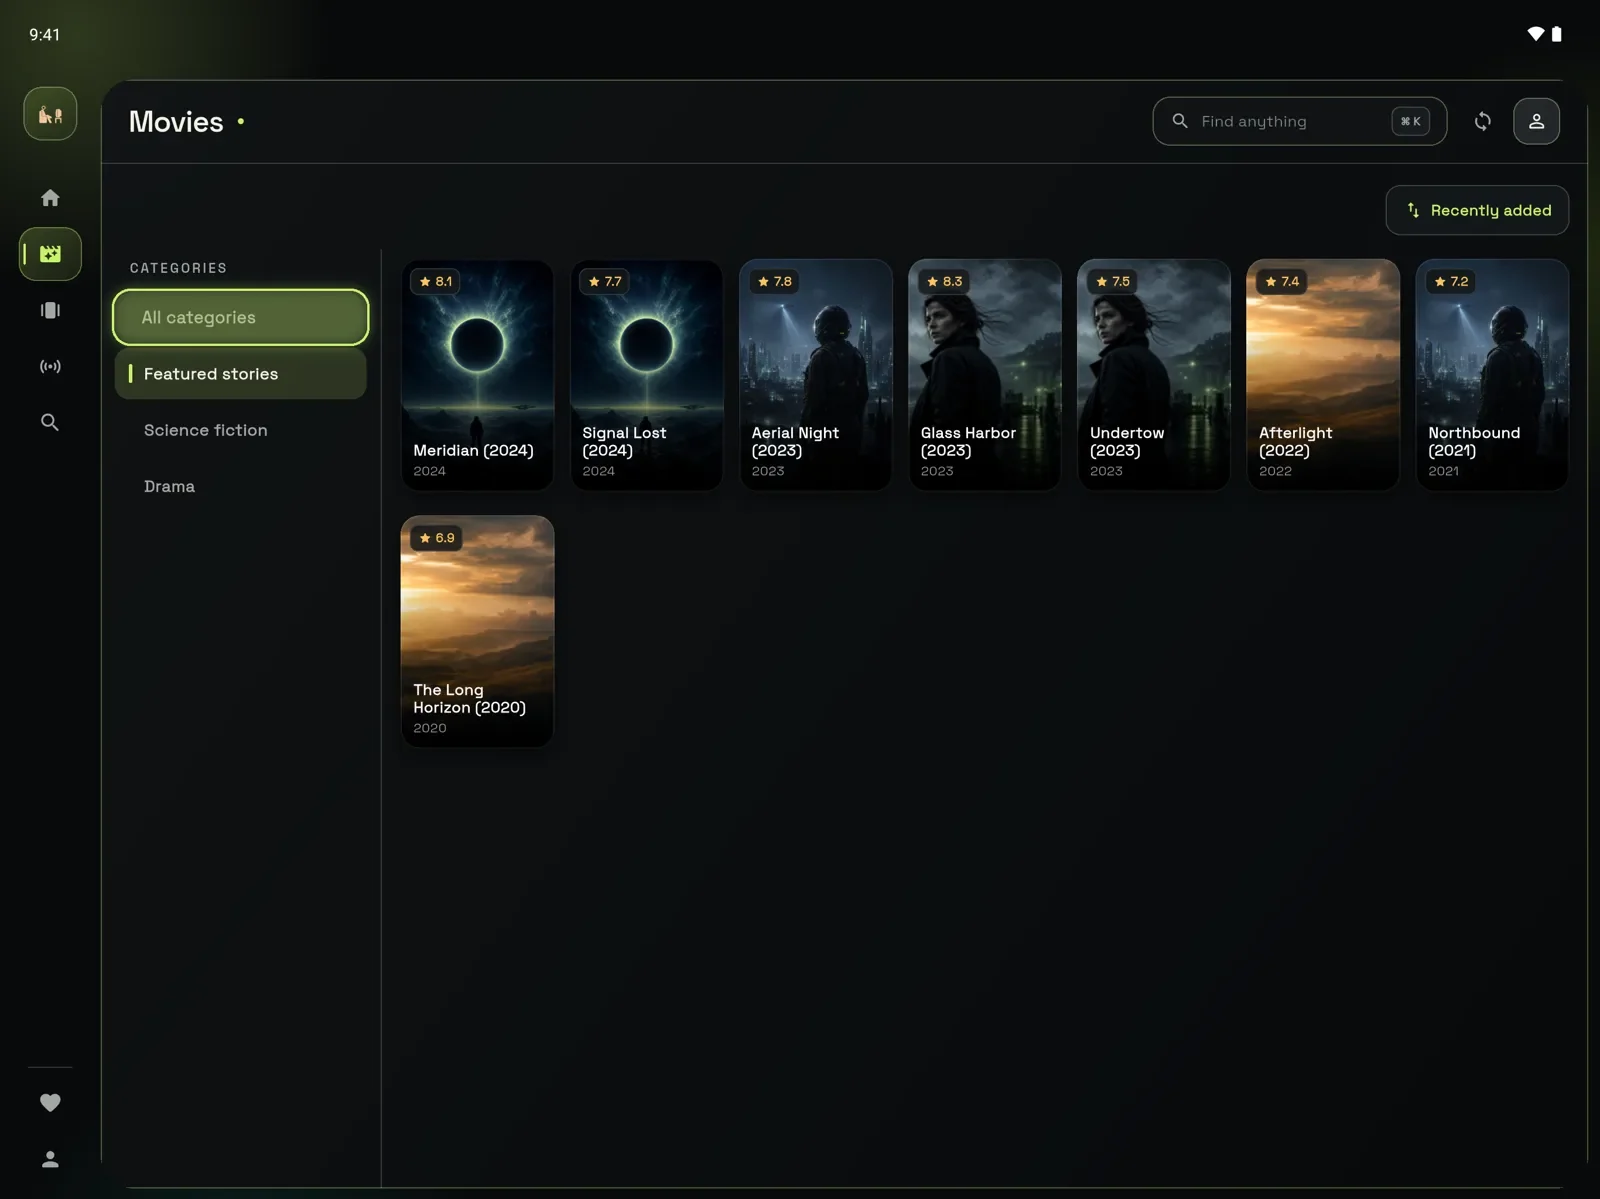
Task: Click the Movies page title
Action: tap(176, 121)
